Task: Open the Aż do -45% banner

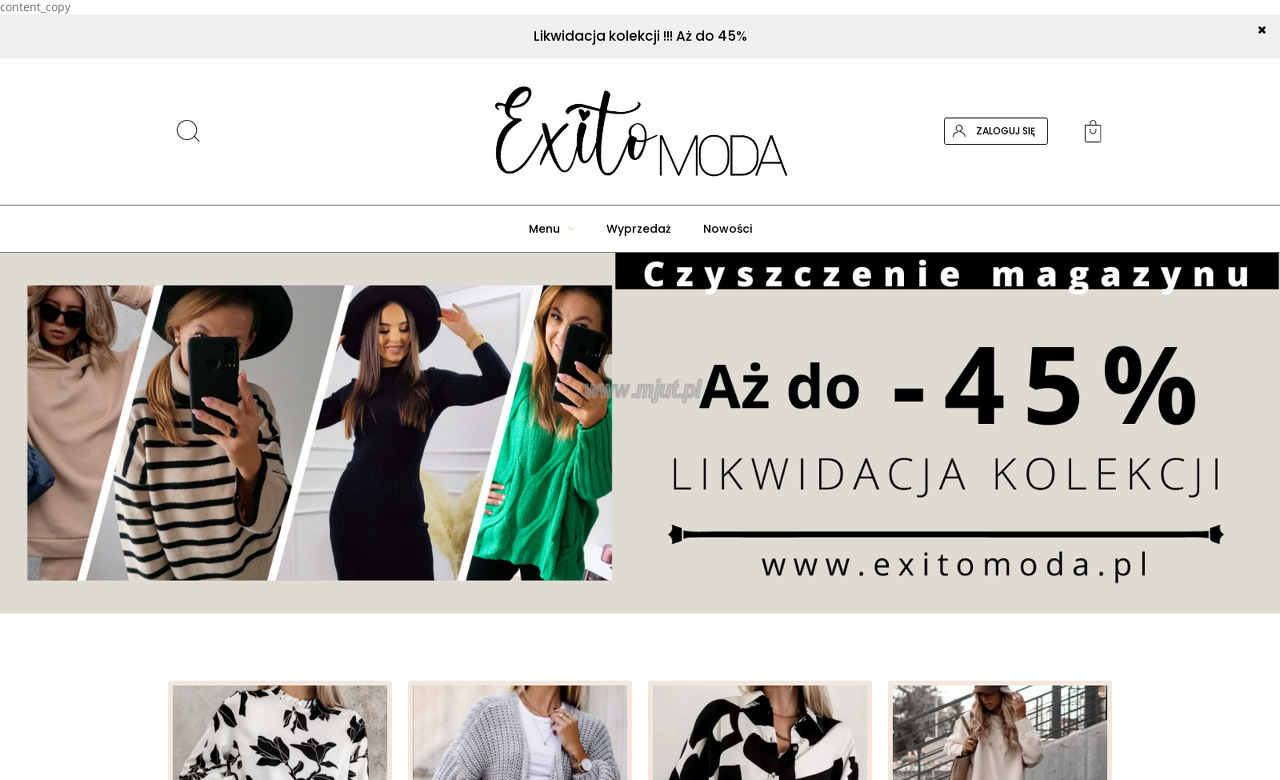Action: 640,433
